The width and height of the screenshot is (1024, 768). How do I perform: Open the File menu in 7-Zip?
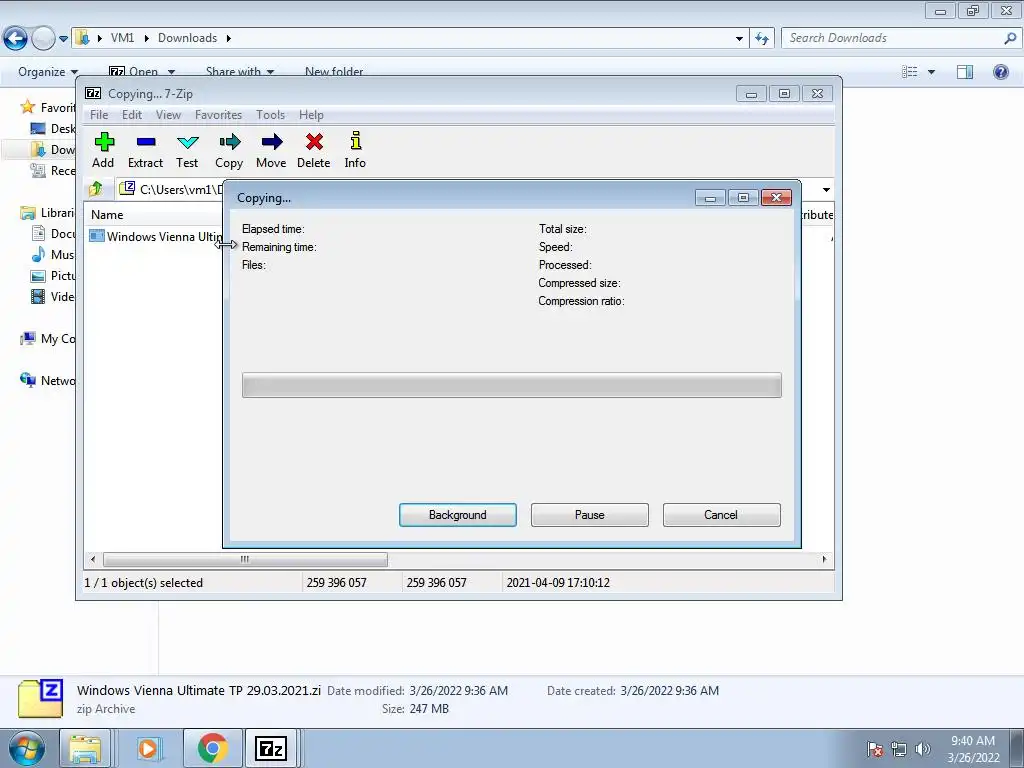click(99, 115)
